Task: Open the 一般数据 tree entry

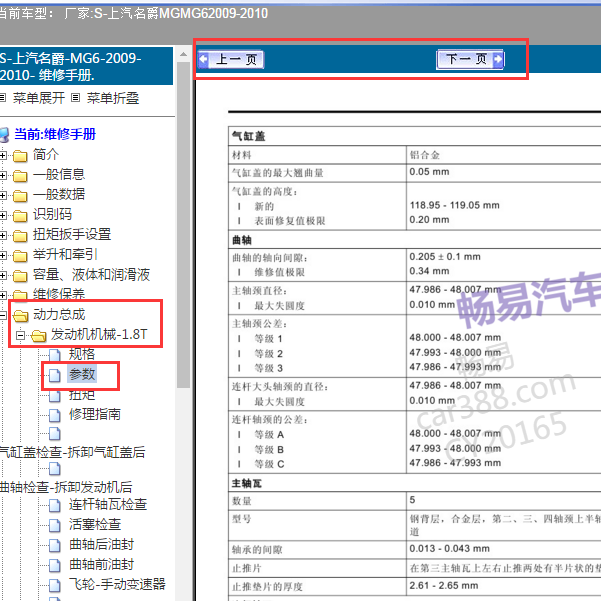Action: point(59,194)
